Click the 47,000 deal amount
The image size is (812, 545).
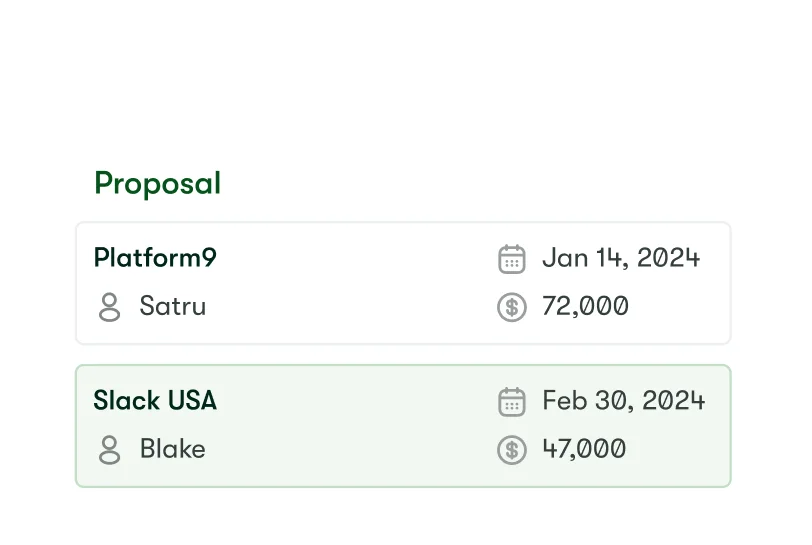584,449
